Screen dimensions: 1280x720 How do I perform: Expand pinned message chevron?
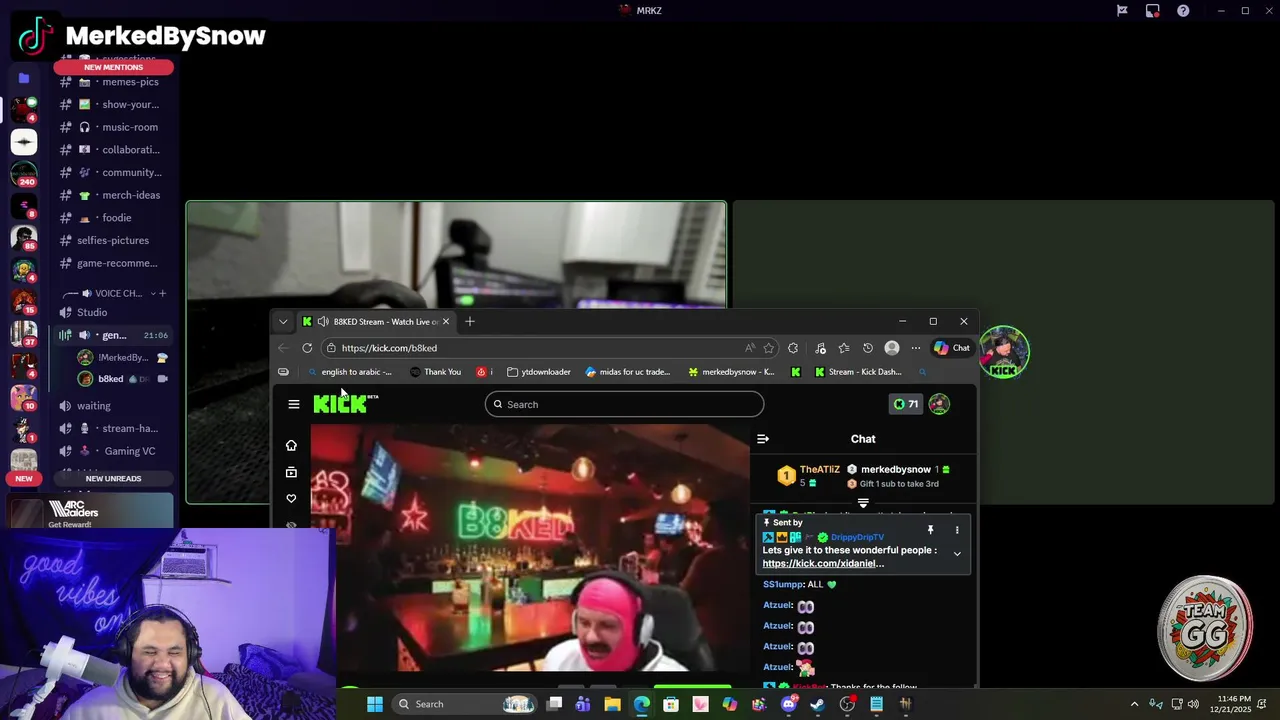[x=957, y=553]
